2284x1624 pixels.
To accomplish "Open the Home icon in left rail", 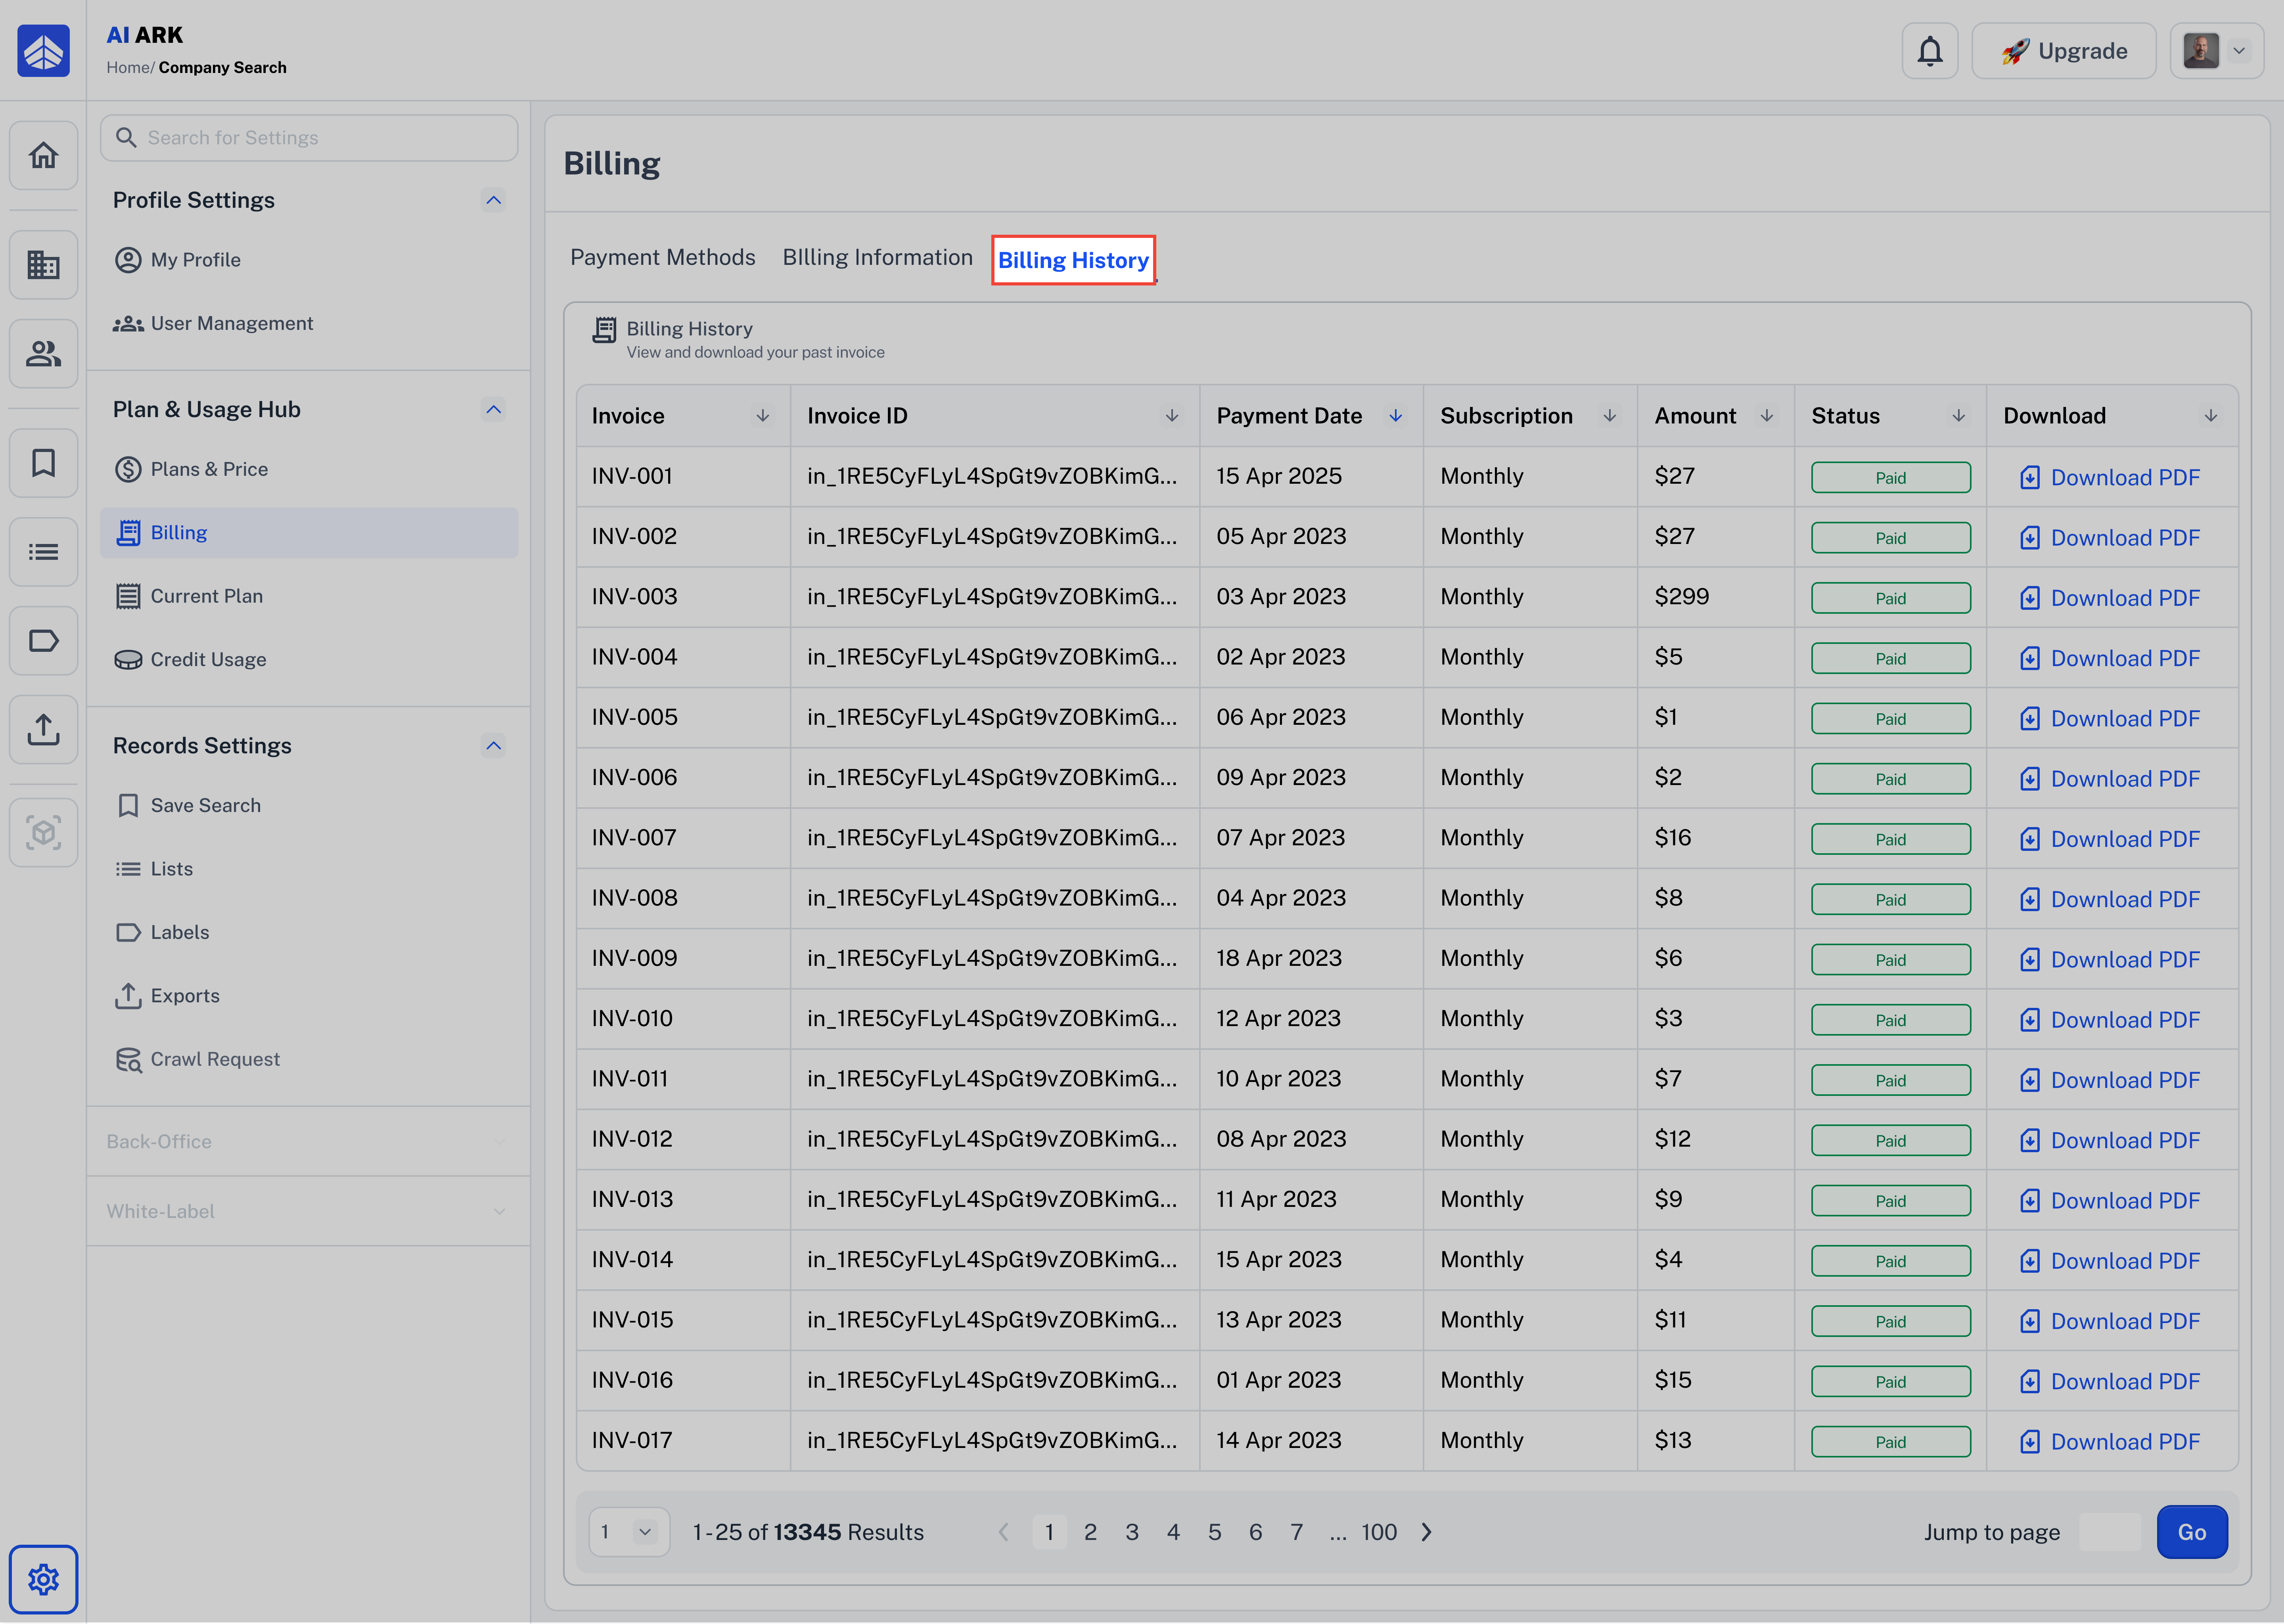I will pos(43,155).
